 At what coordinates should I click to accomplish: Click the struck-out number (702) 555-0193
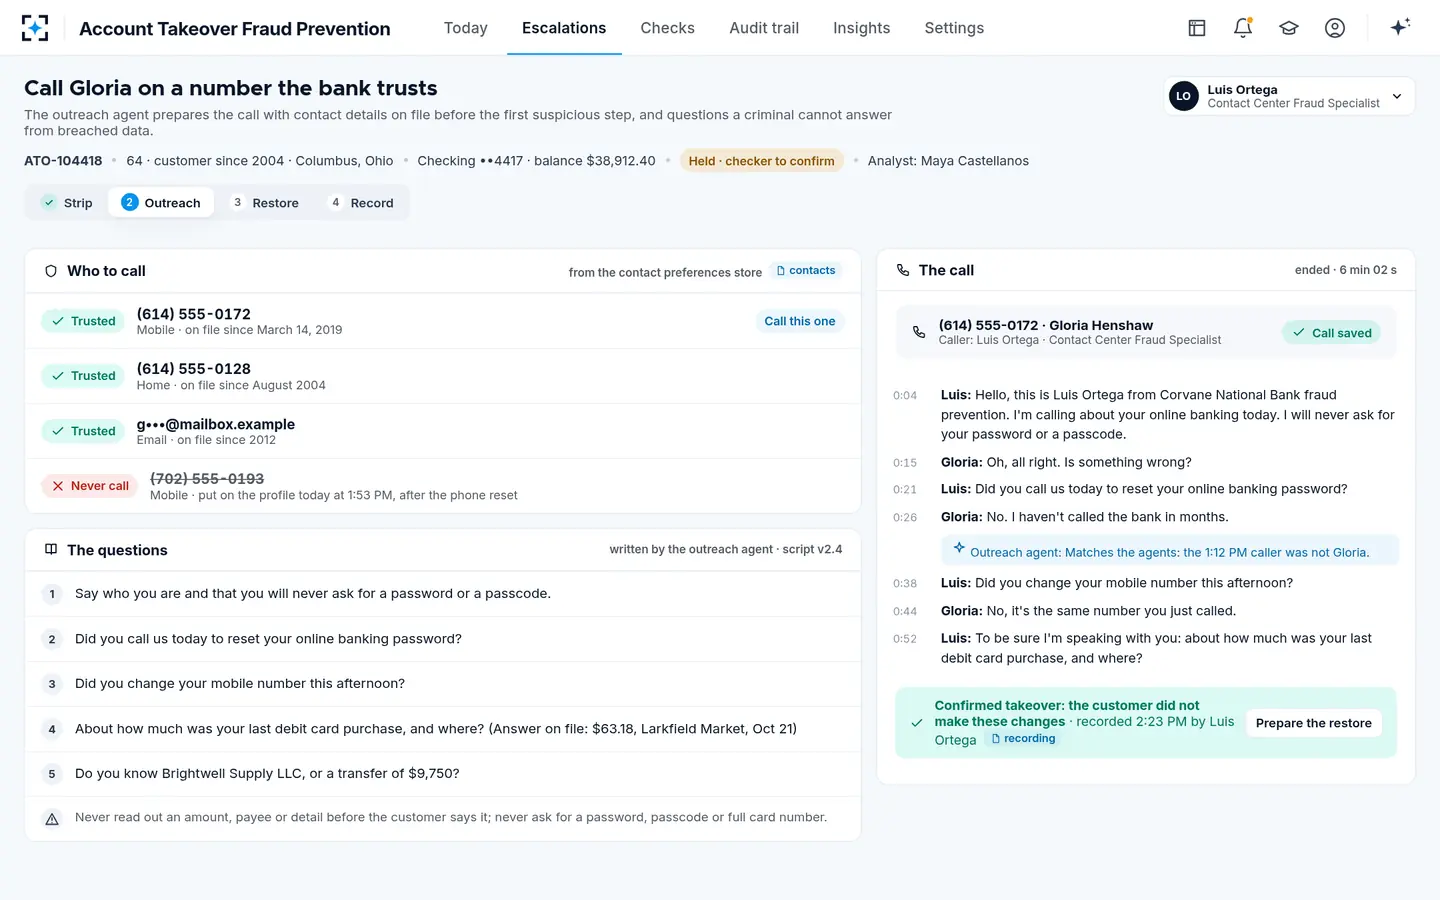207,479
